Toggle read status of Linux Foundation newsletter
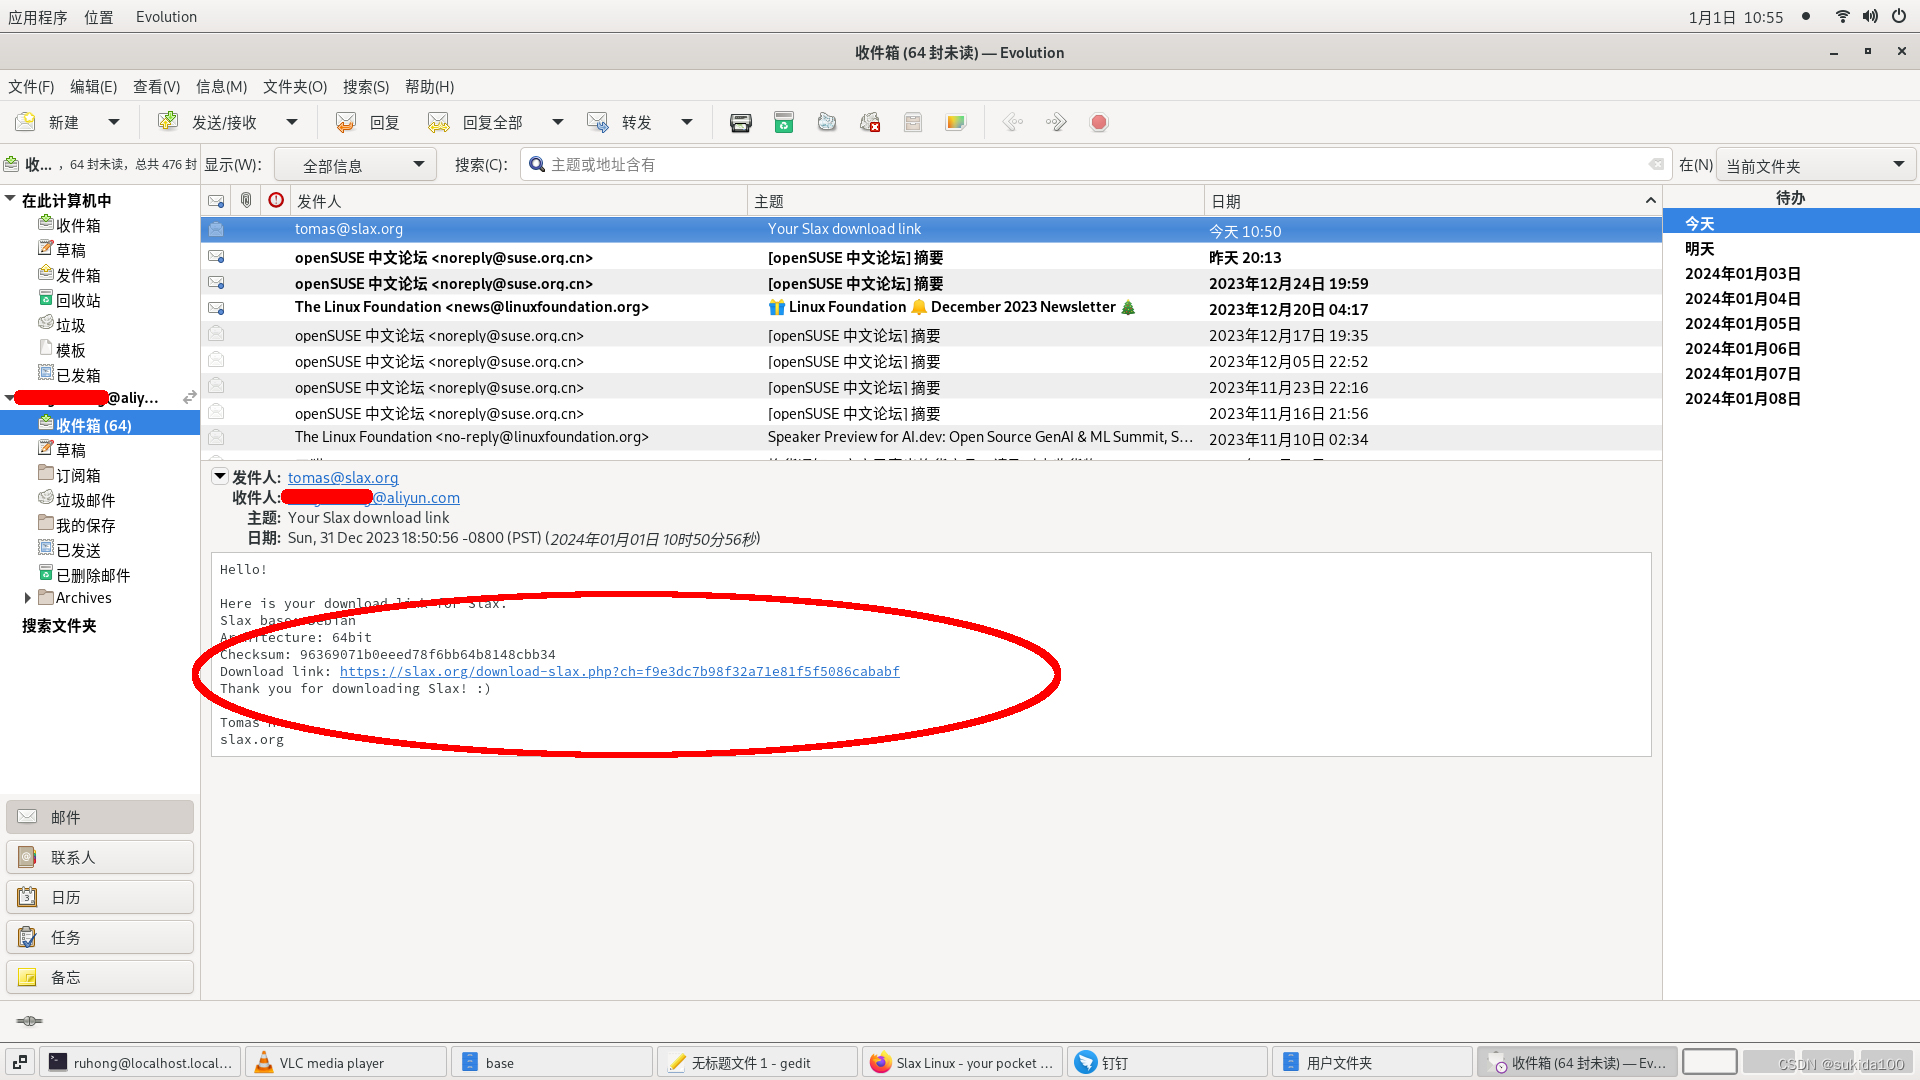 (x=216, y=308)
